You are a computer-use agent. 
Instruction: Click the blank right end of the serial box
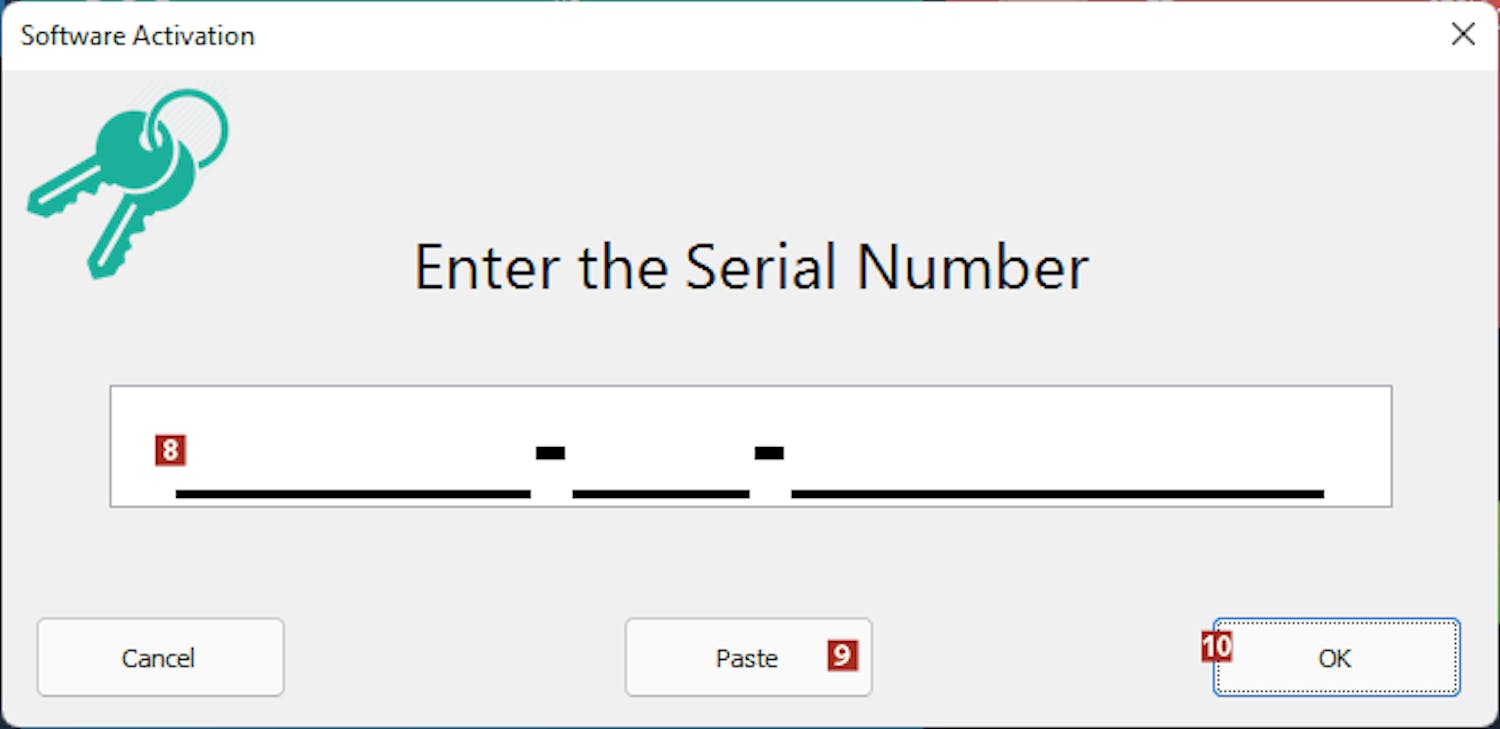(1360, 446)
